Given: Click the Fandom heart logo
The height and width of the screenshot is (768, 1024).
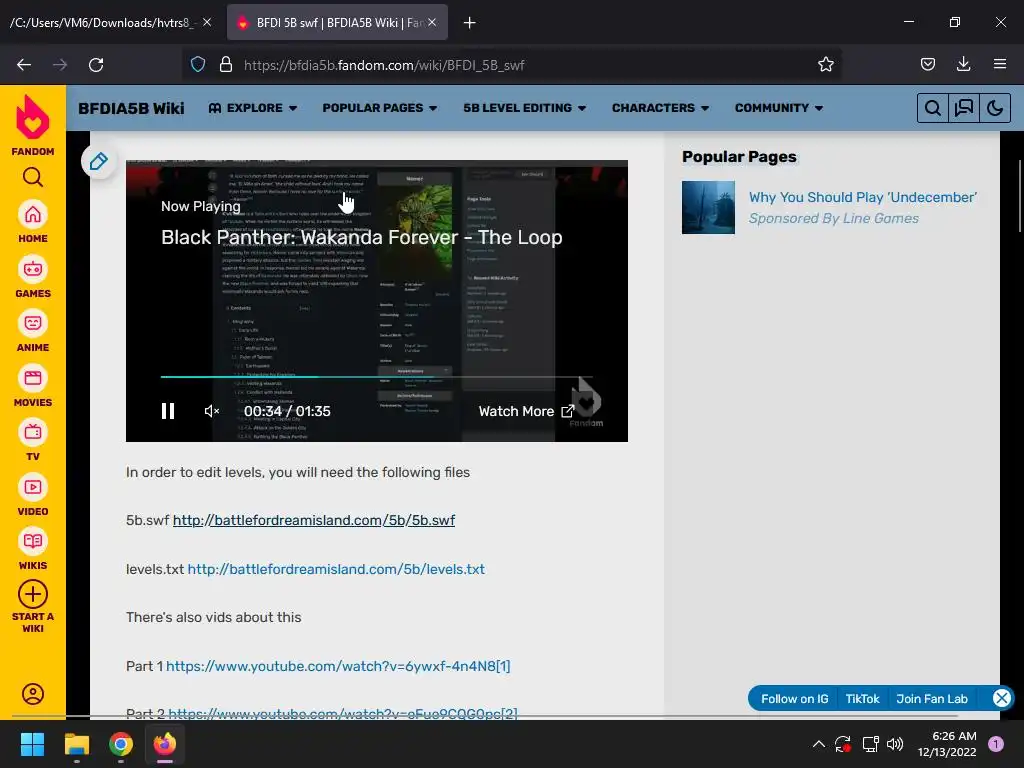Looking at the screenshot, I should pyautogui.click(x=33, y=118).
